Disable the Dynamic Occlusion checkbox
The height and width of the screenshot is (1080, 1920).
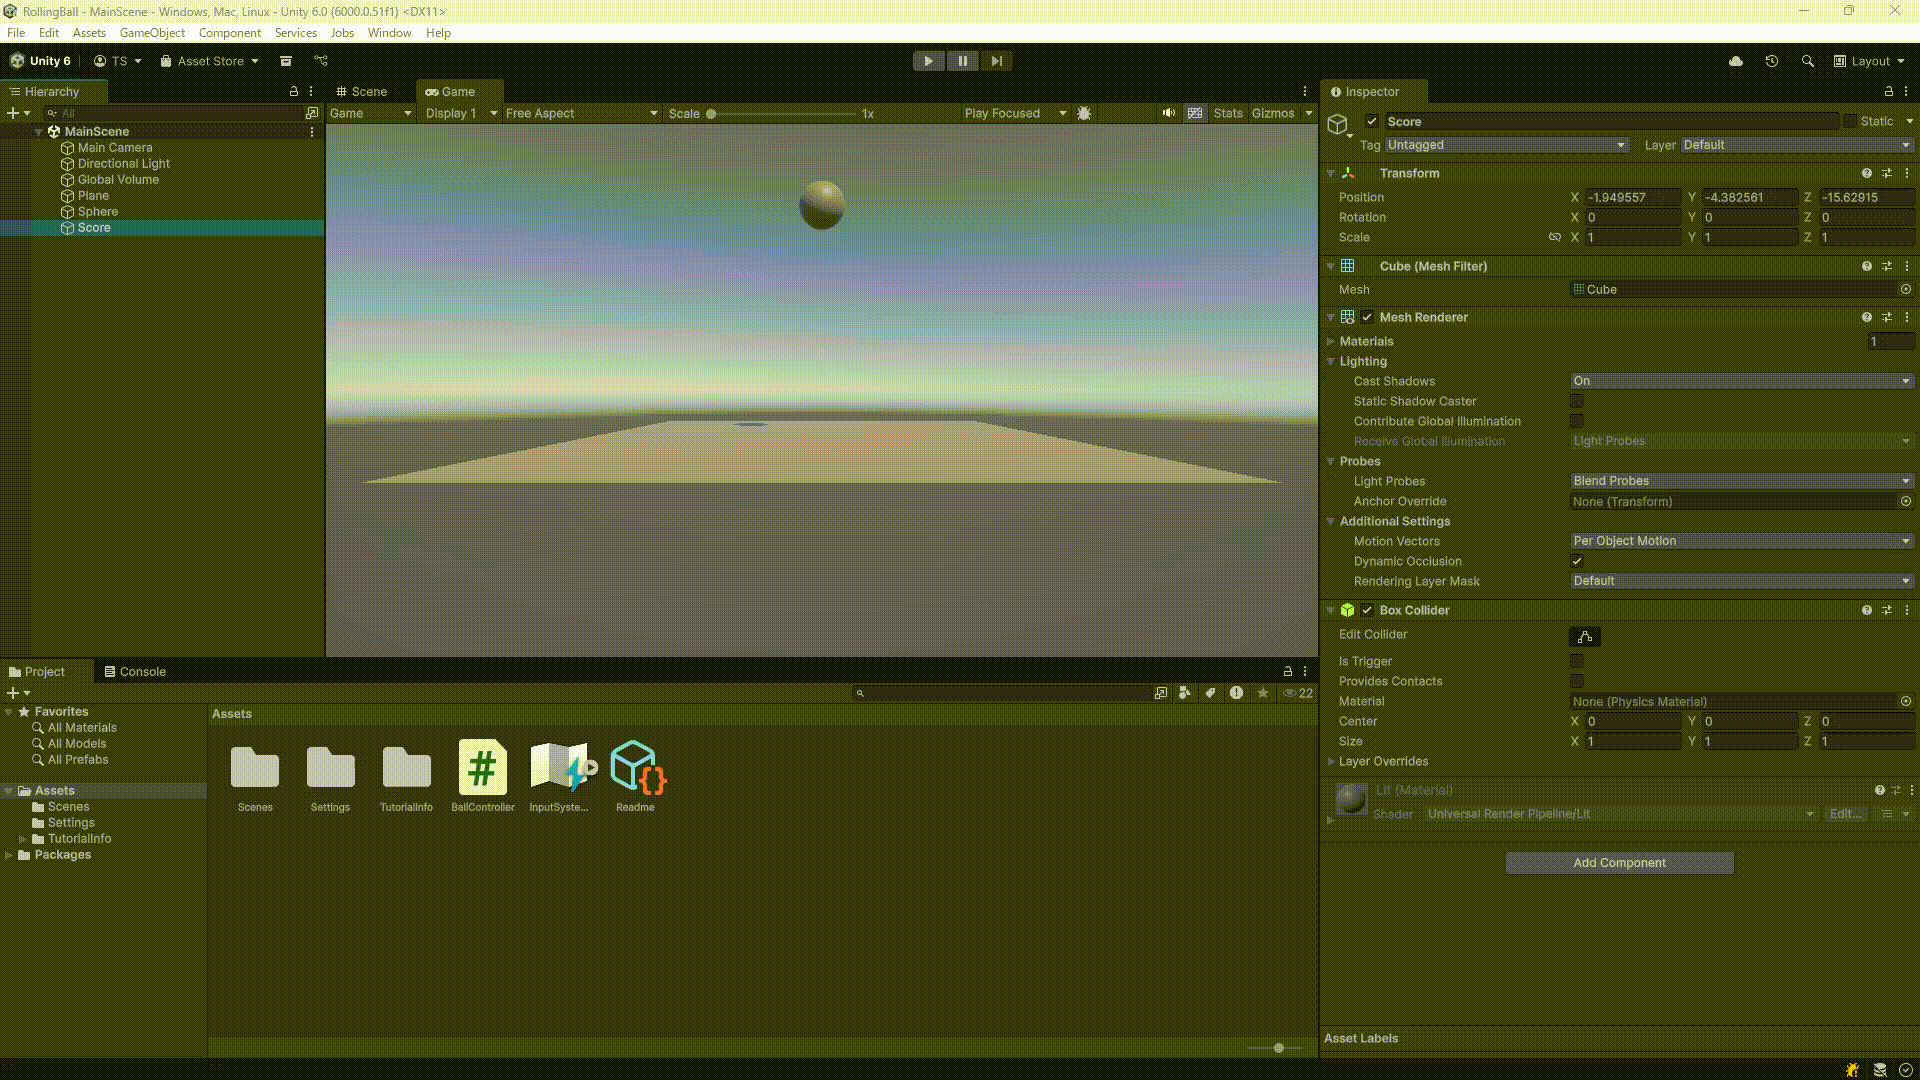coord(1577,561)
